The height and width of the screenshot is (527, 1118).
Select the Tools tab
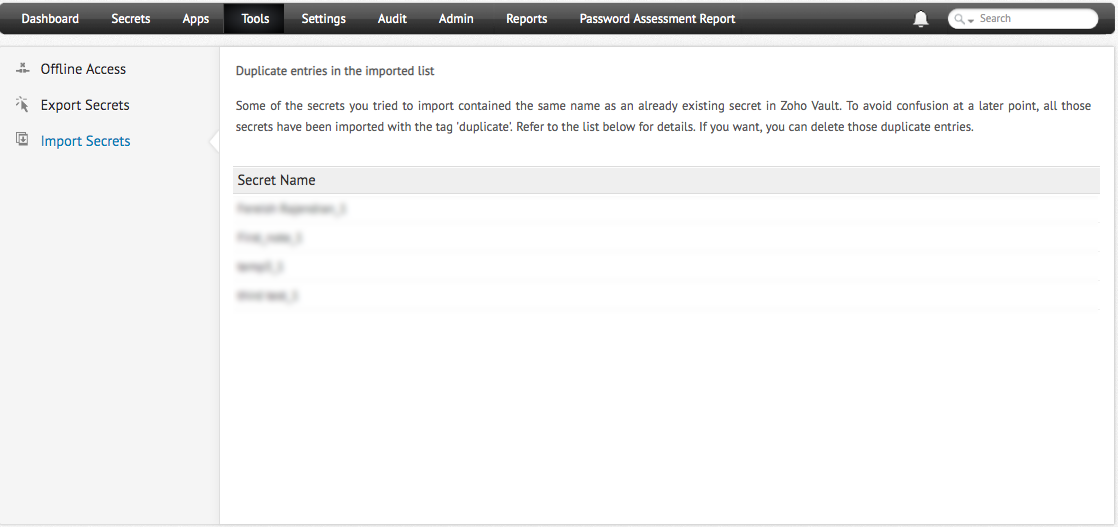pos(255,19)
